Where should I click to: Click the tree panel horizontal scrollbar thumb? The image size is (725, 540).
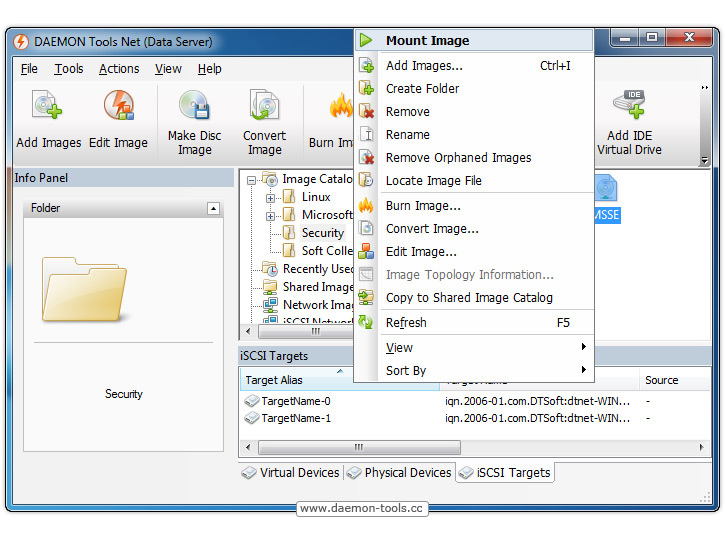[x=306, y=331]
